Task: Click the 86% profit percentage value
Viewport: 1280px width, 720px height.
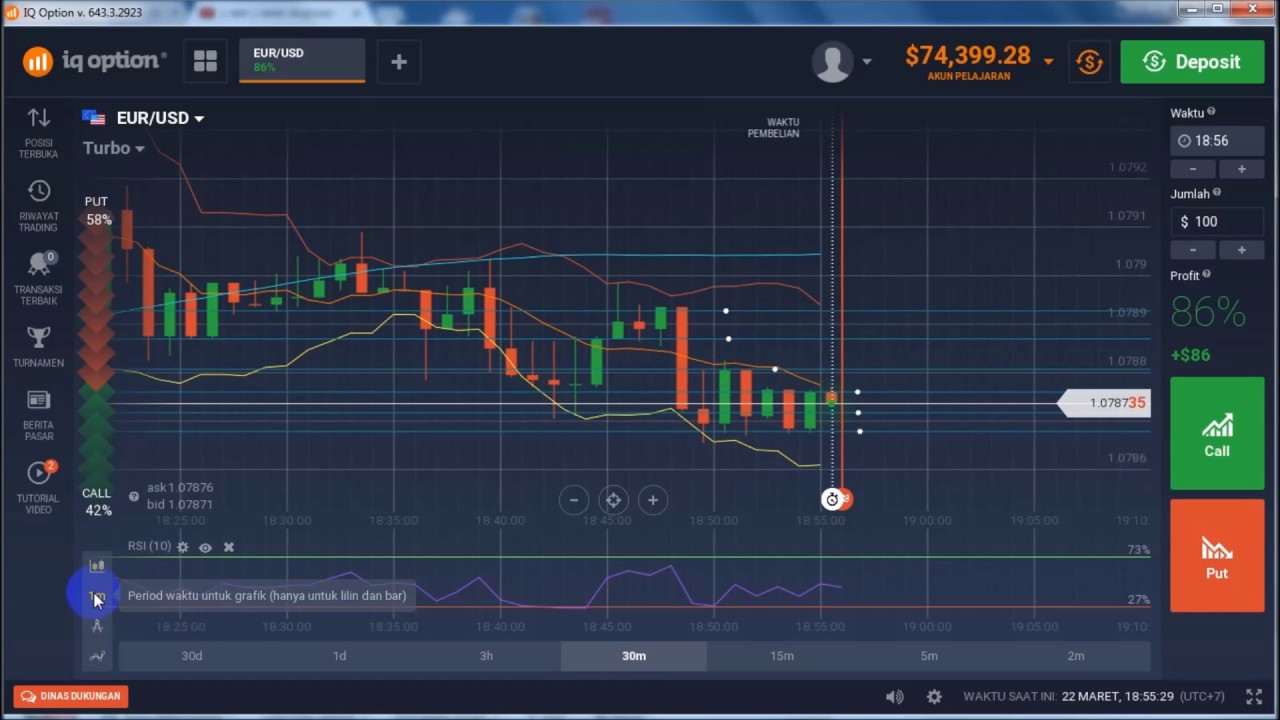Action: pos(1208,313)
